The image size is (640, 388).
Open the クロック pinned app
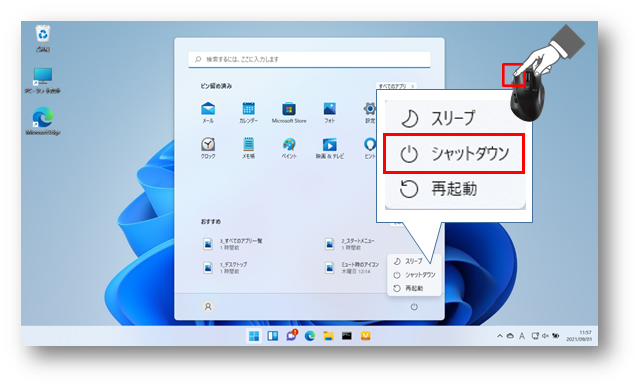click(x=208, y=148)
